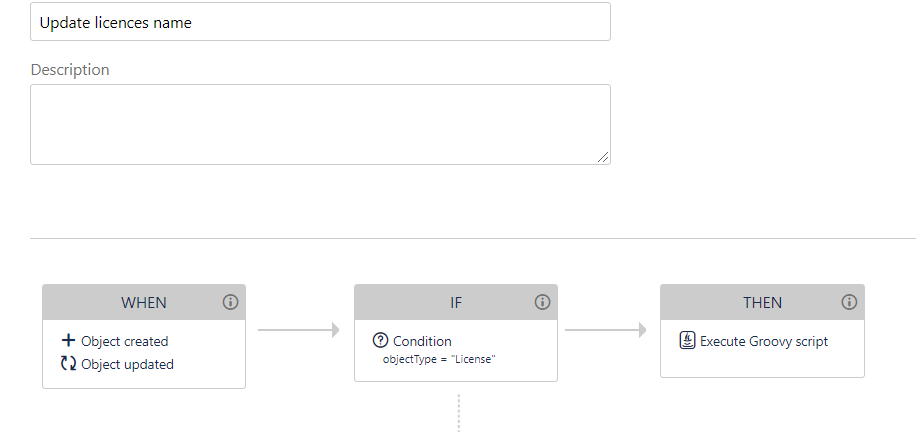The height and width of the screenshot is (432, 916).
Task: Focus the rule name input field
Action: [320, 22]
